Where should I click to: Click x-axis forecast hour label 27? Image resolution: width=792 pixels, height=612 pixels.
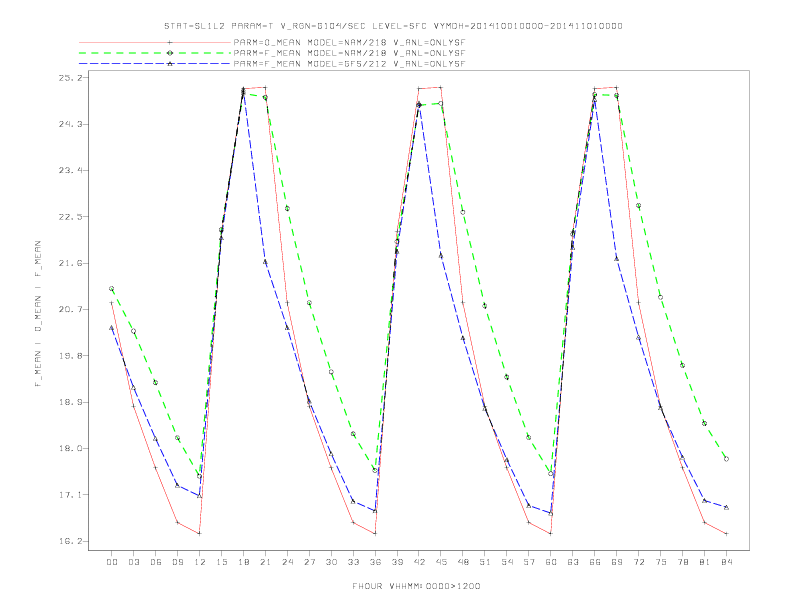click(x=309, y=562)
